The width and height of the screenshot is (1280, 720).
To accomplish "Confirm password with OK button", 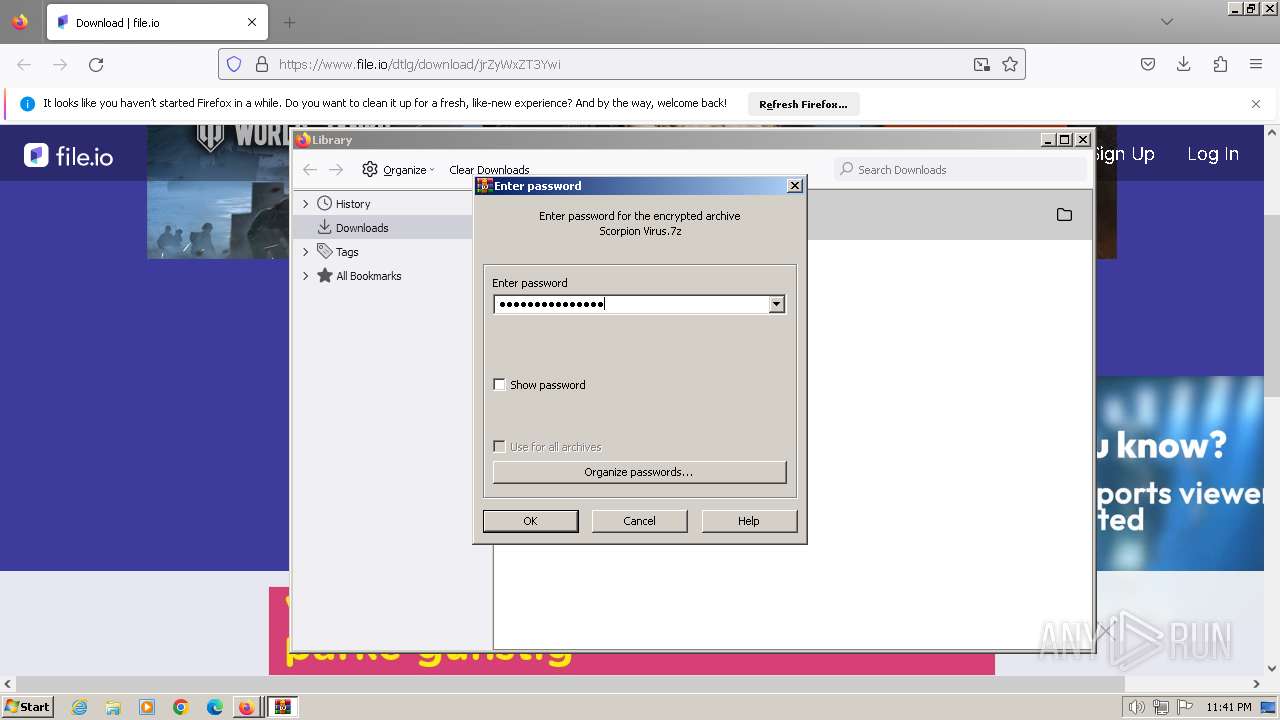I will point(530,521).
